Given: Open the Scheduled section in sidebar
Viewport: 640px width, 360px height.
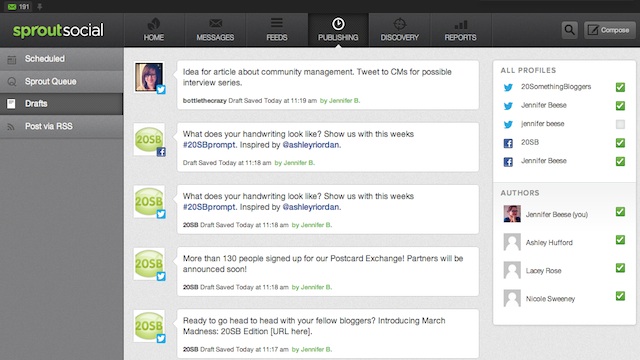Looking at the screenshot, I should coord(61,59).
